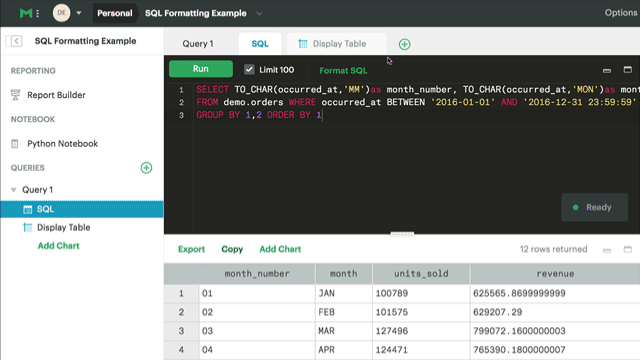This screenshot has width=640, height=360.
Task: Switch to the SQL tab
Action: click(260, 44)
